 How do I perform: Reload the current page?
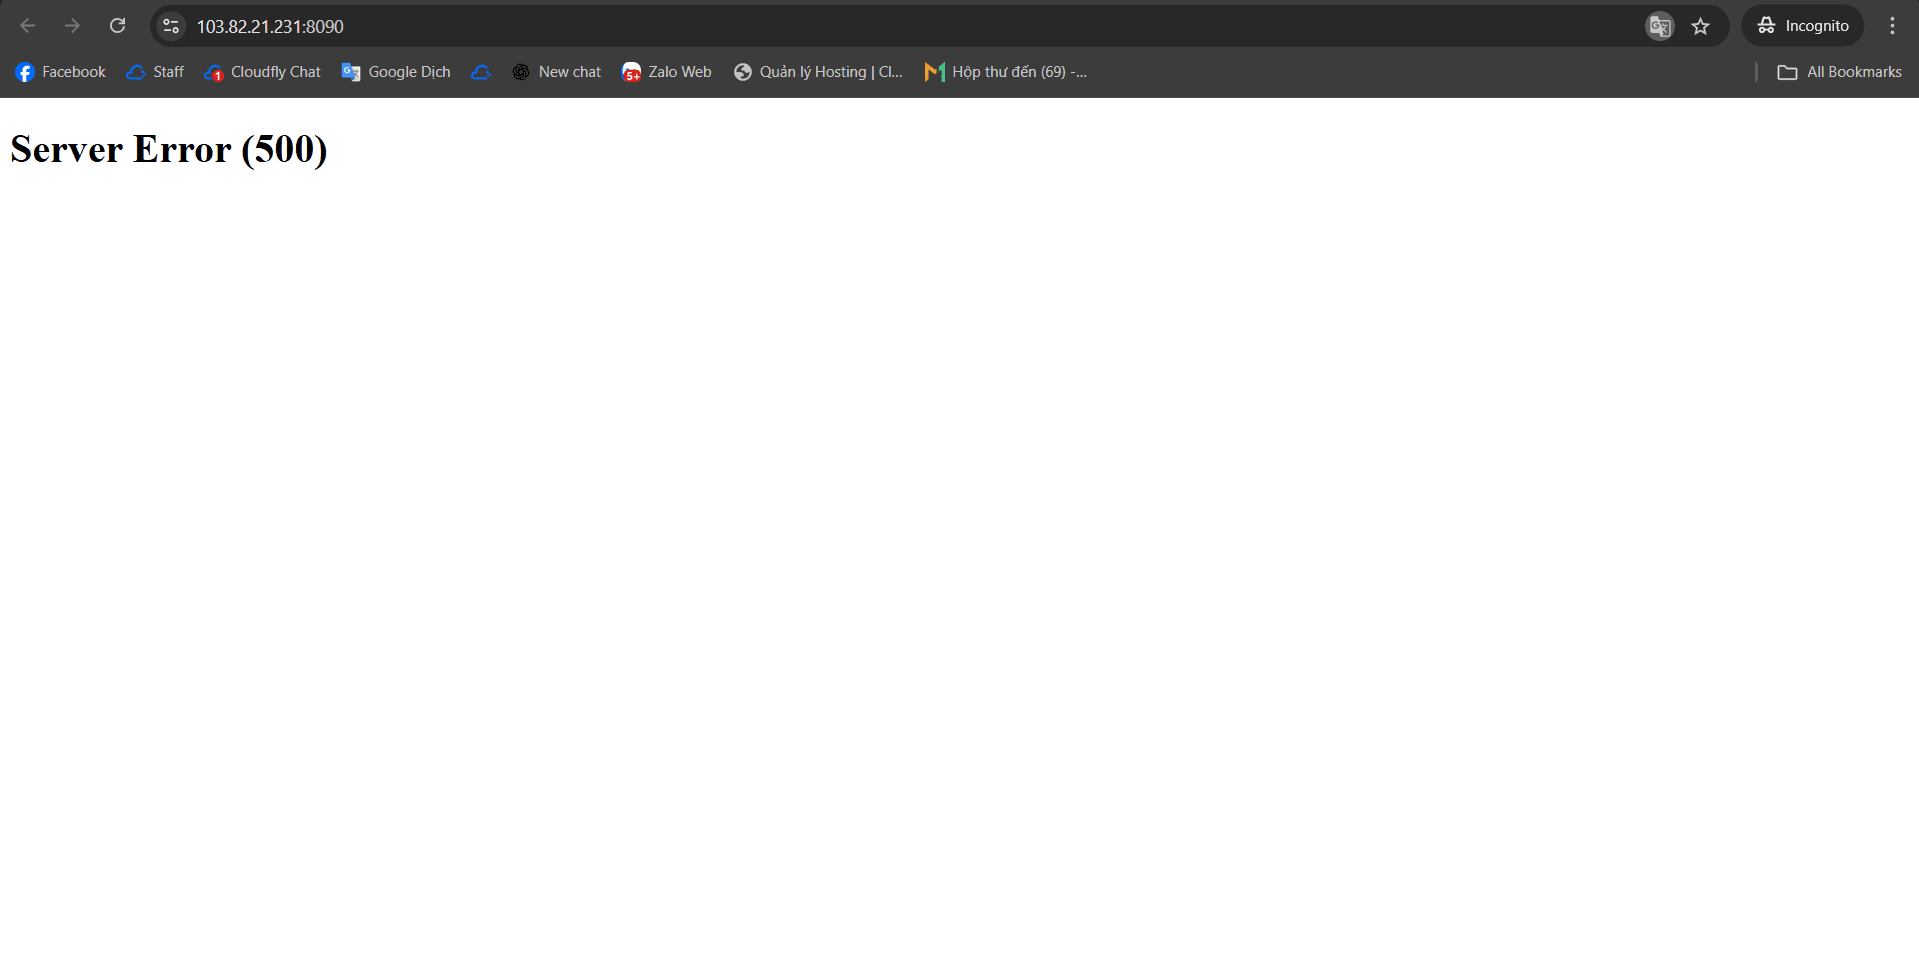click(117, 26)
